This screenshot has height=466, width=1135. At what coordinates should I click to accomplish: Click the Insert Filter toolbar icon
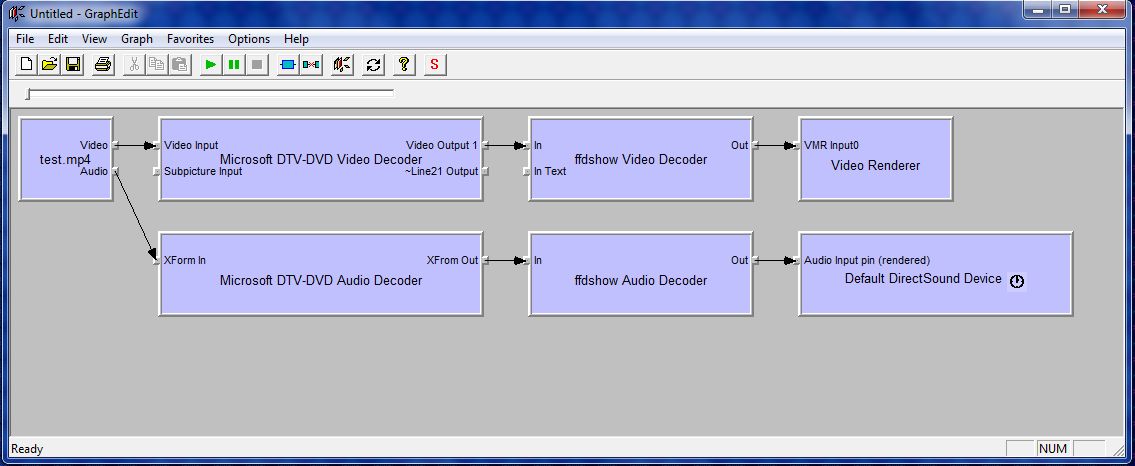pyautogui.click(x=288, y=64)
